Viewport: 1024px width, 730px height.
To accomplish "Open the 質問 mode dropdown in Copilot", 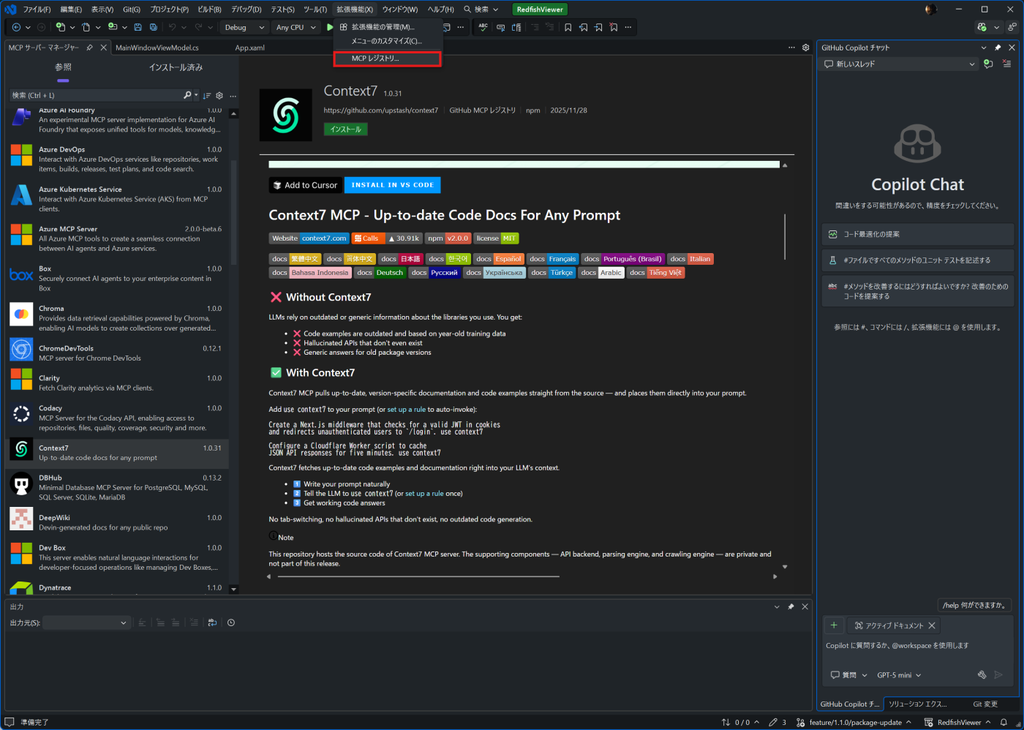I will coord(848,675).
